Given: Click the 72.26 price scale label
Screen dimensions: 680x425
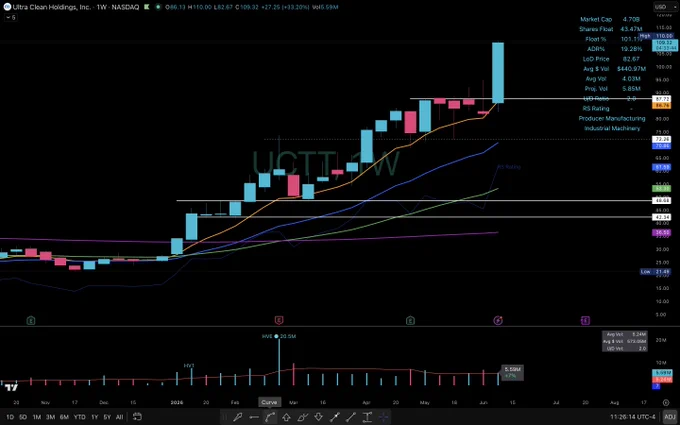Looking at the screenshot, I should 661,139.
